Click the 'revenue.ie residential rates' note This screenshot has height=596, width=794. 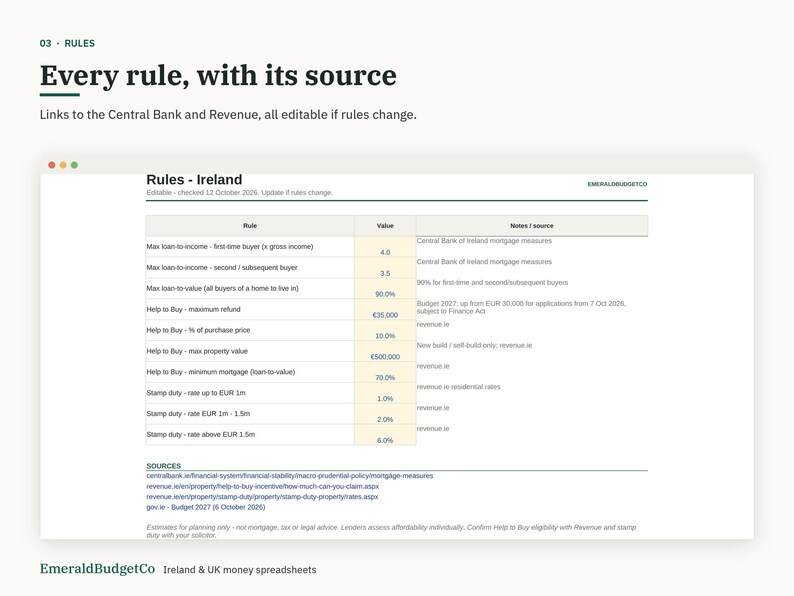pyautogui.click(x=458, y=387)
